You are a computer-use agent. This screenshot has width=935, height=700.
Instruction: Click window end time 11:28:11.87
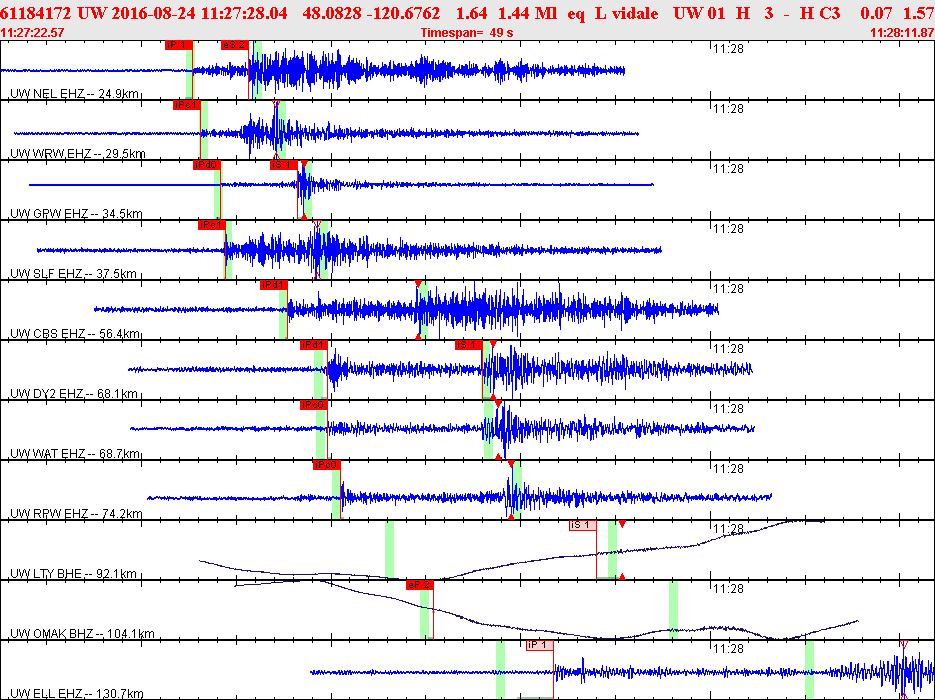tap(902, 33)
